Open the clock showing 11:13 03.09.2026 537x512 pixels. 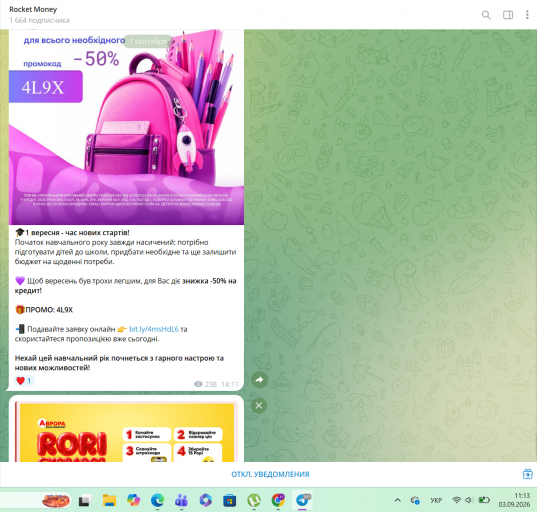[x=514, y=500]
